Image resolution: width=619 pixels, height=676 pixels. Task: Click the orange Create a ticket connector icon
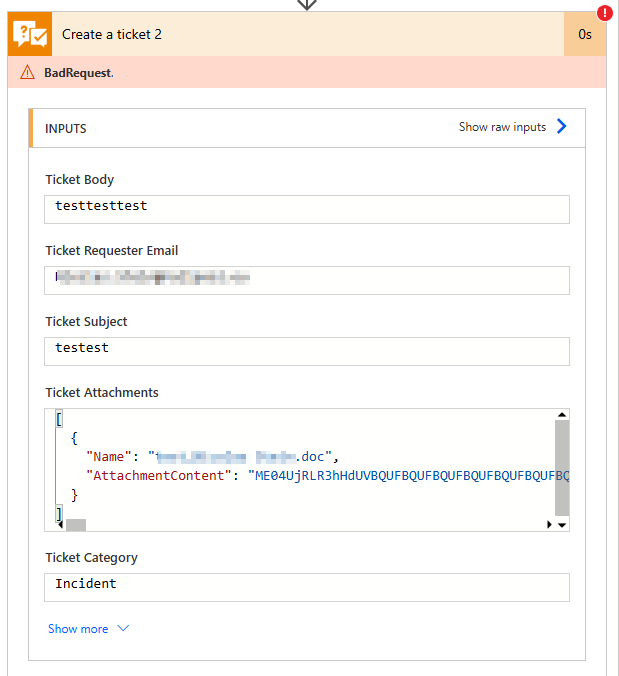click(x=29, y=35)
